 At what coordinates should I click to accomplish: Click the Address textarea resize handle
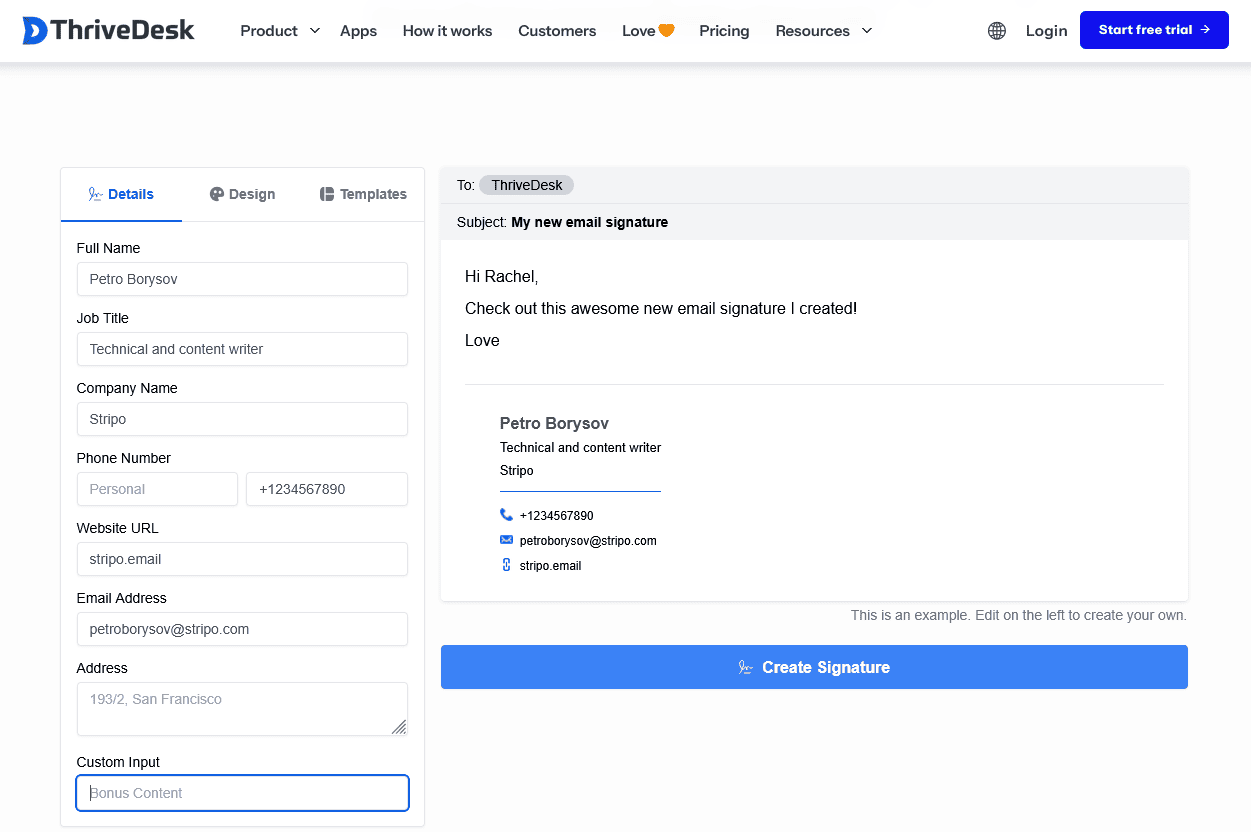click(x=399, y=727)
